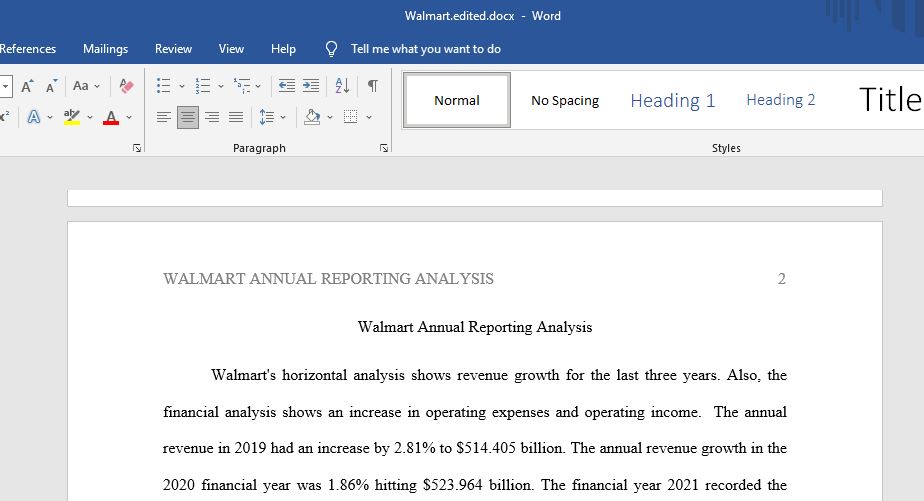Open the Font dialog launcher
Screen dimensions: 924x501
tap(137, 149)
